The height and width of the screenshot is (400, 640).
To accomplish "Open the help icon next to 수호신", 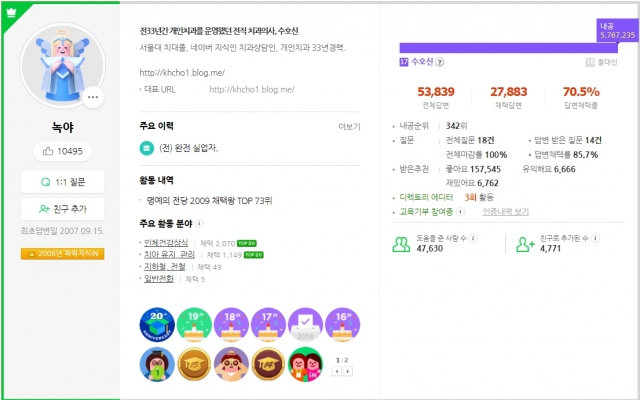I will tap(440, 62).
